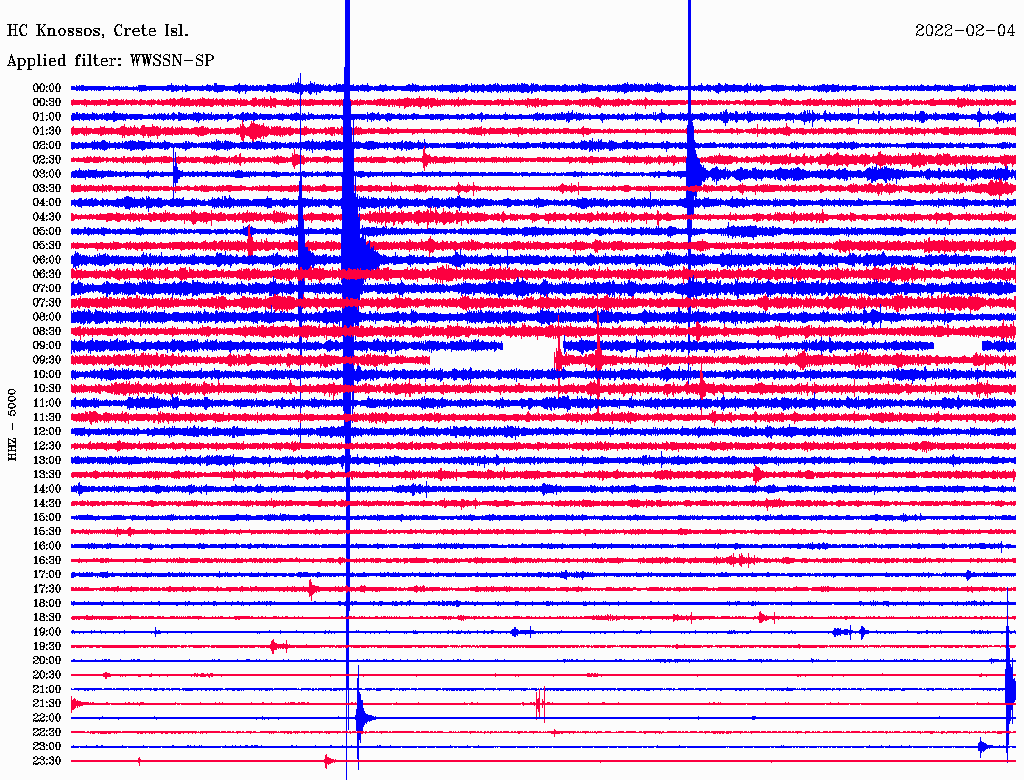Select the 02:00 time label
Image resolution: width=1024 pixels, height=780 pixels.
pyautogui.click(x=47, y=146)
